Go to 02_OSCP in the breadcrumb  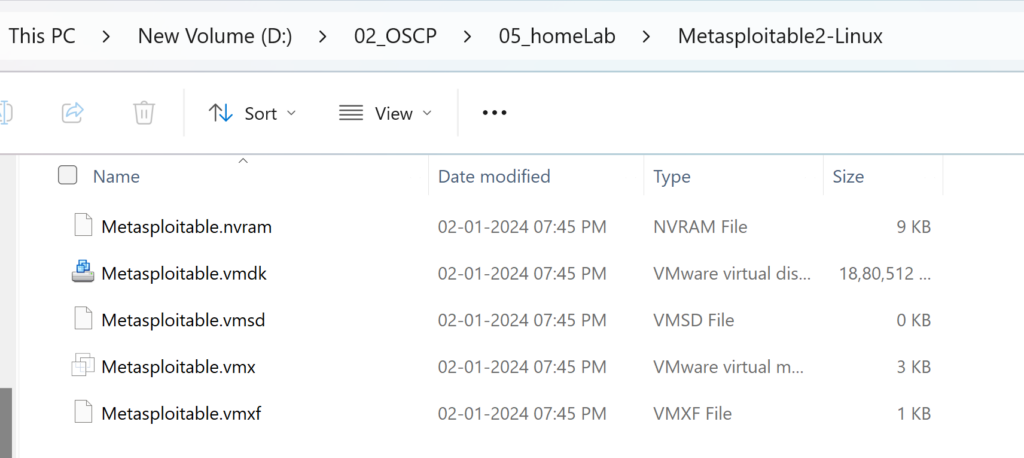(395, 36)
